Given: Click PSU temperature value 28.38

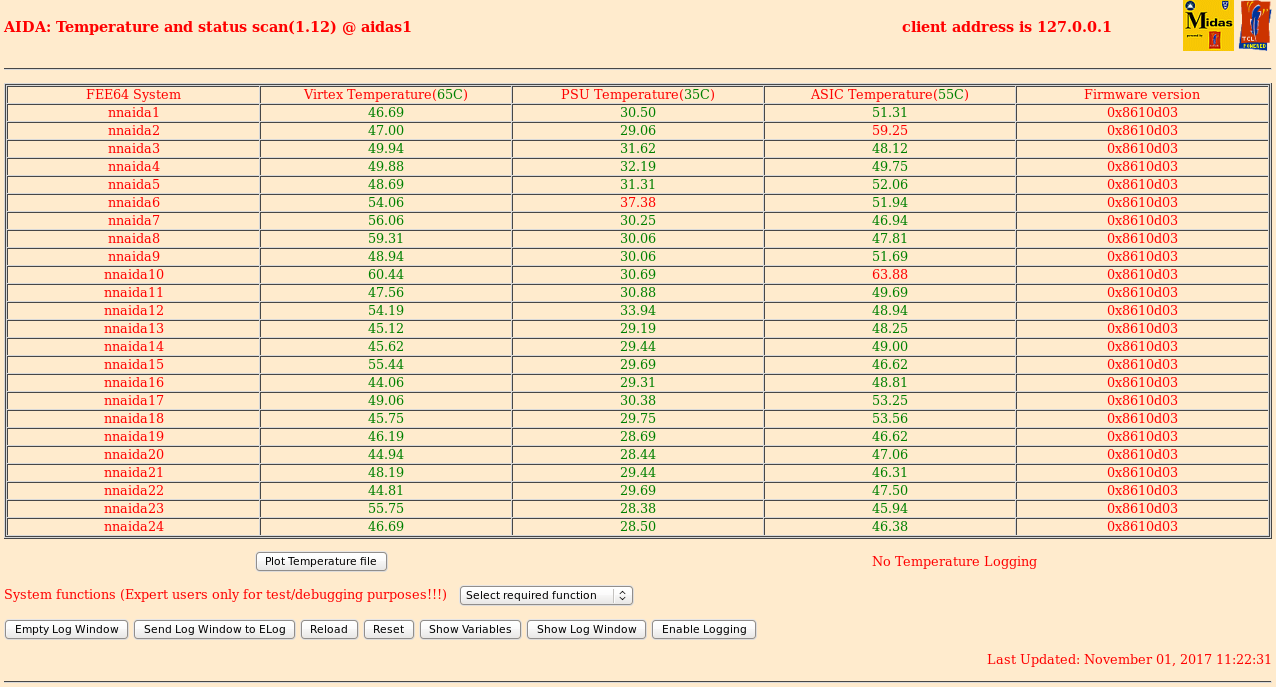Looking at the screenshot, I should 638,509.
